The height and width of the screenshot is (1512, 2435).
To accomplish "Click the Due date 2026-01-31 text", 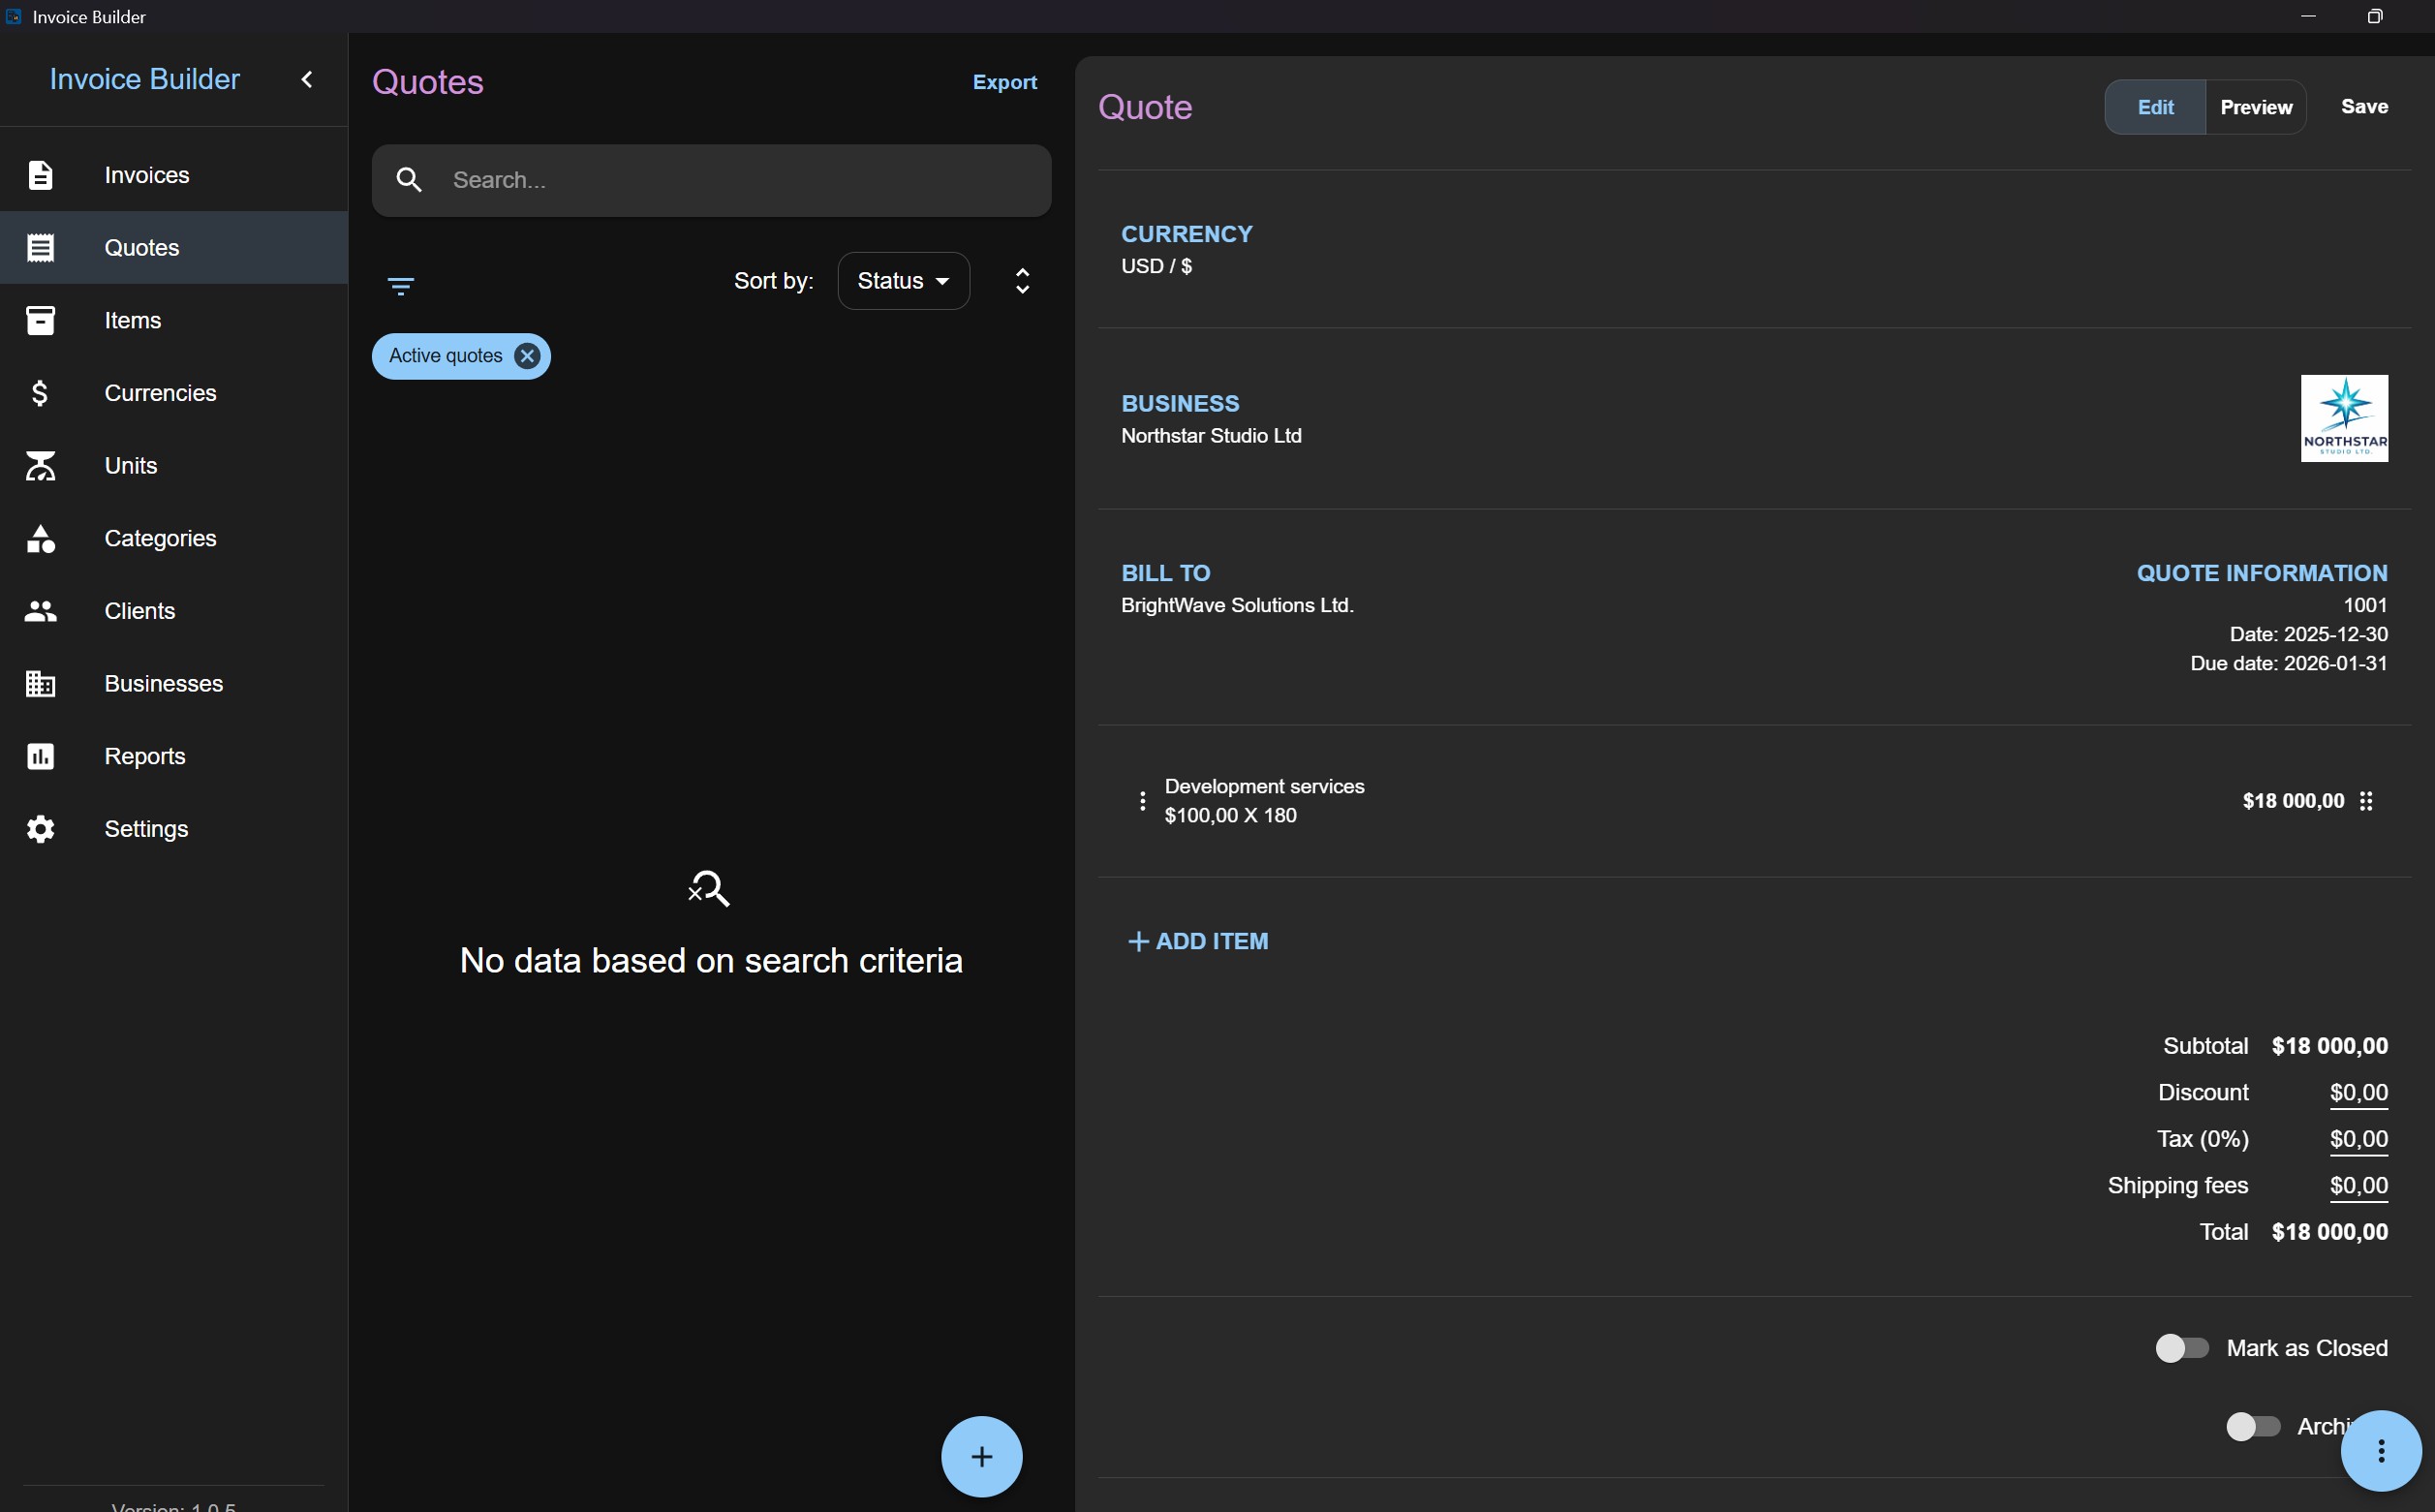I will [x=2289, y=663].
